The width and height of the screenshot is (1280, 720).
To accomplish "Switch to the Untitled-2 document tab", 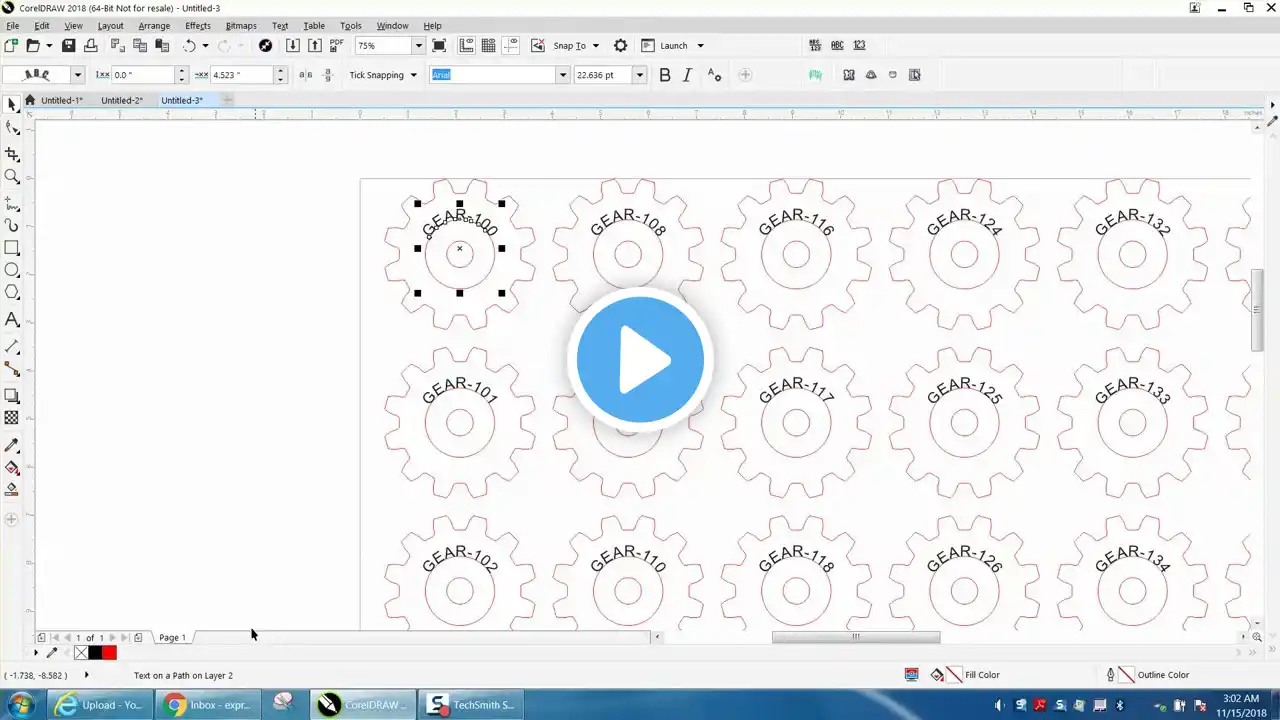I will (x=121, y=100).
